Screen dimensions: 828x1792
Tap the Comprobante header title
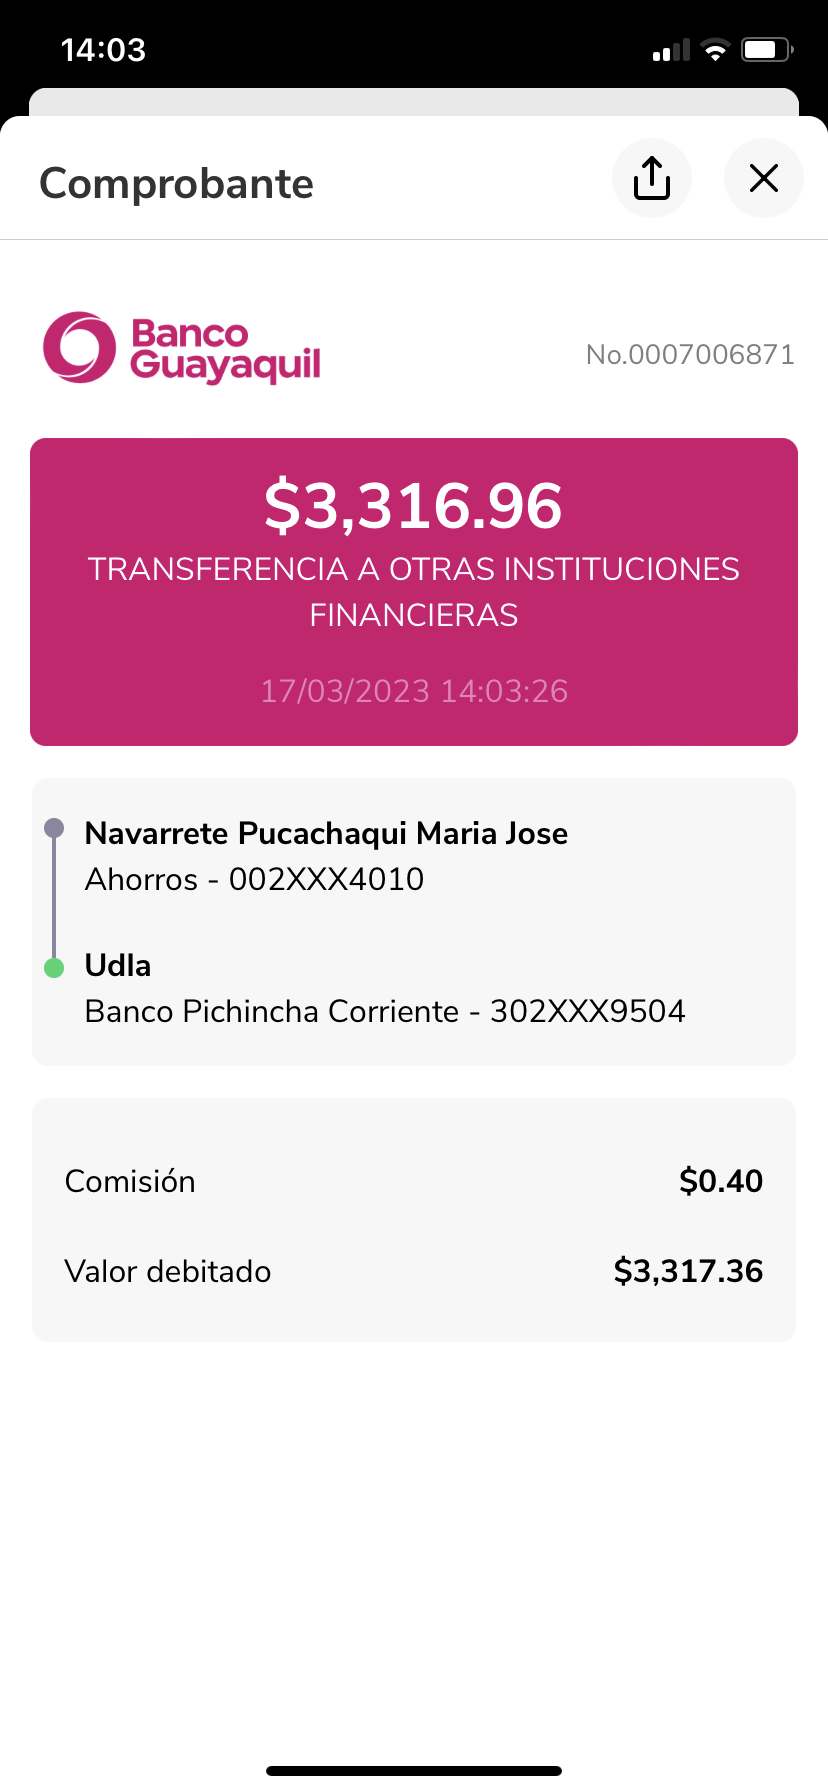pos(177,184)
